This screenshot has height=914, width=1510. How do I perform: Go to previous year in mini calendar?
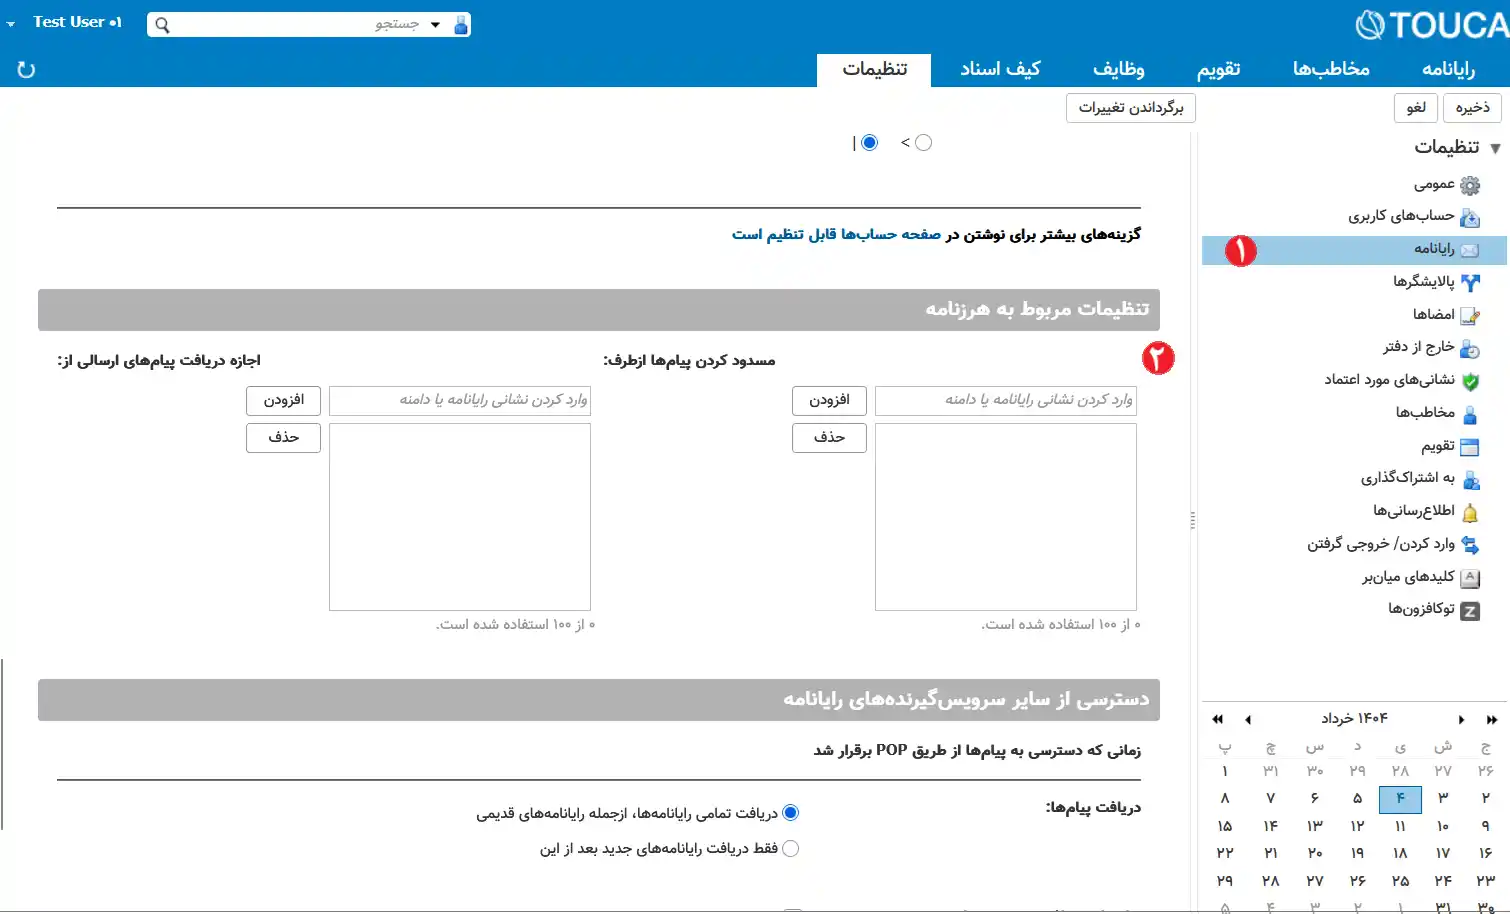click(1217, 719)
